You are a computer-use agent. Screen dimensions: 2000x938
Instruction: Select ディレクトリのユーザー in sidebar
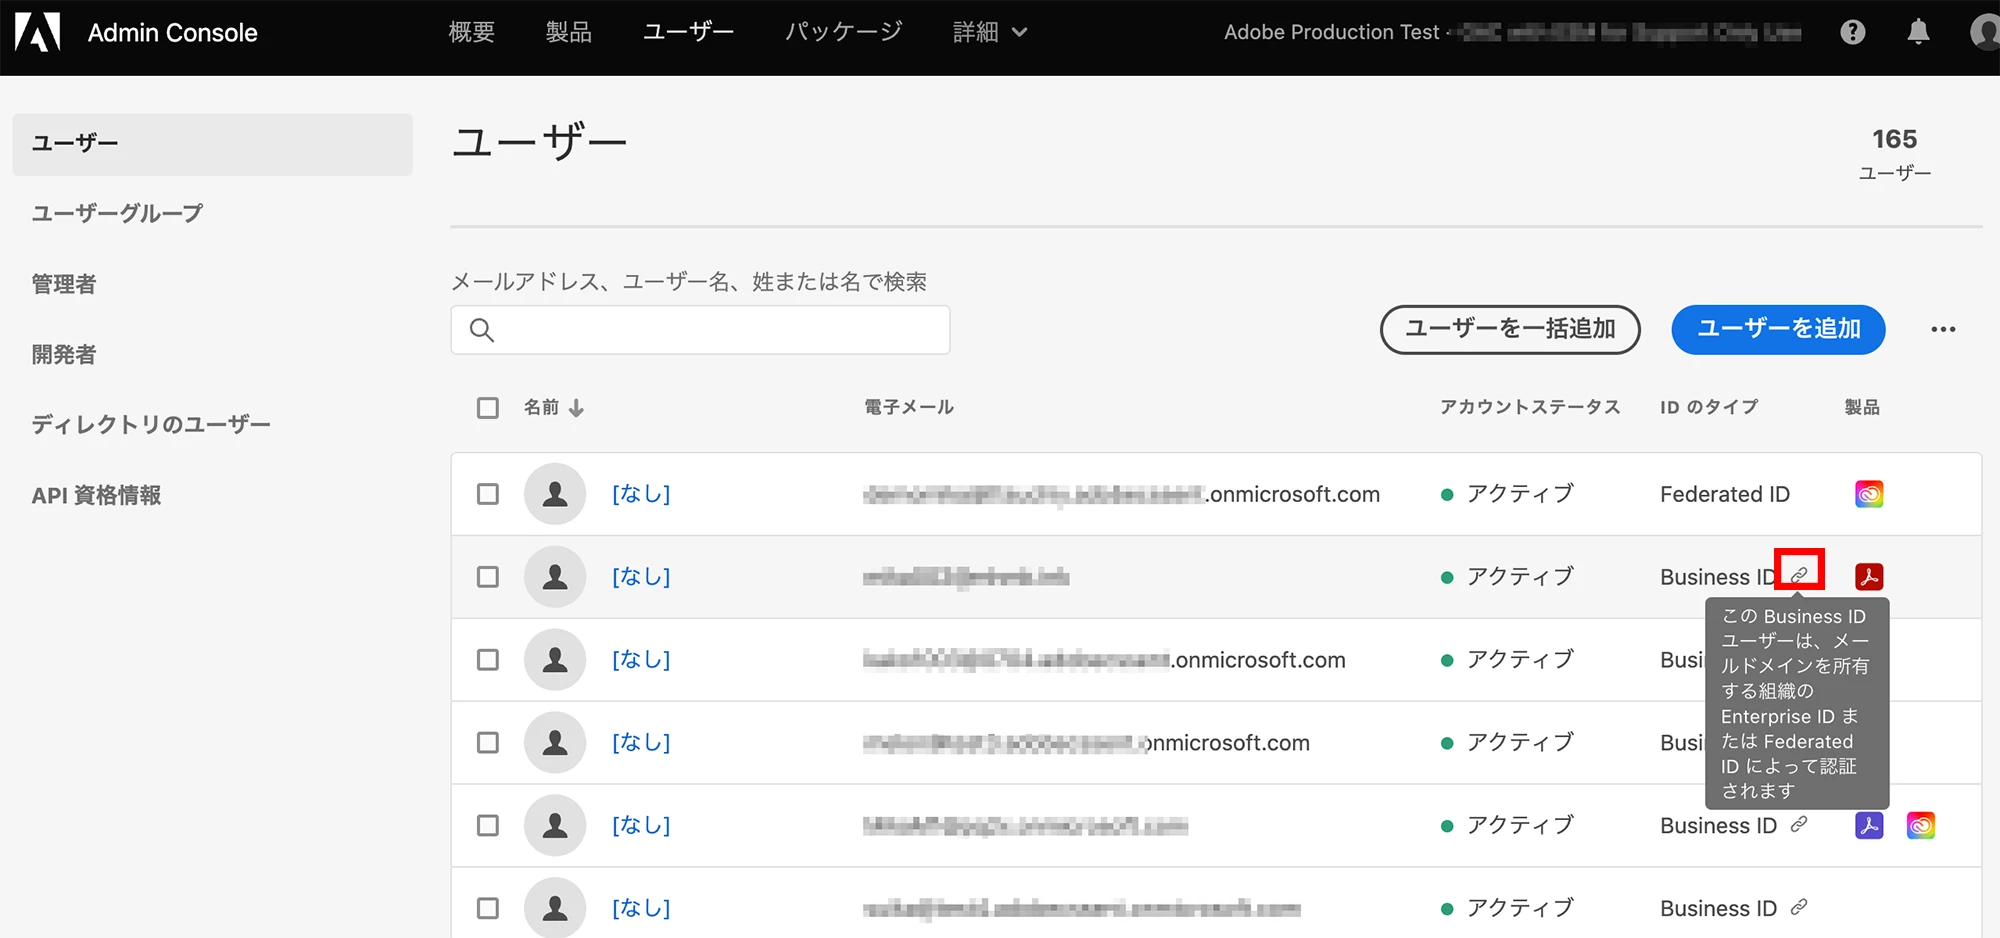151,424
